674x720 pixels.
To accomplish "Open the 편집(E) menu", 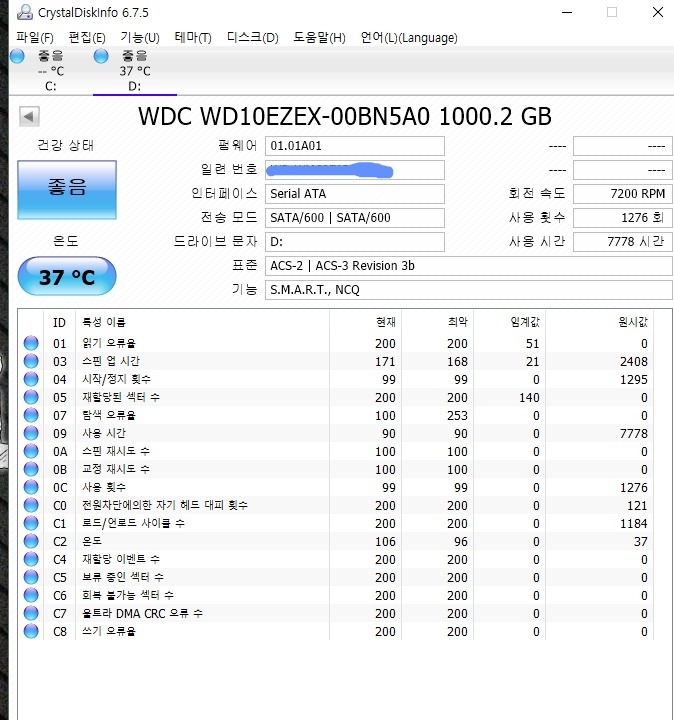I will click(x=87, y=38).
